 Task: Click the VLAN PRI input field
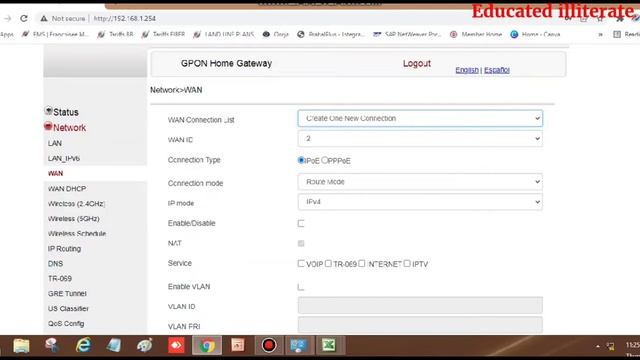420,325
